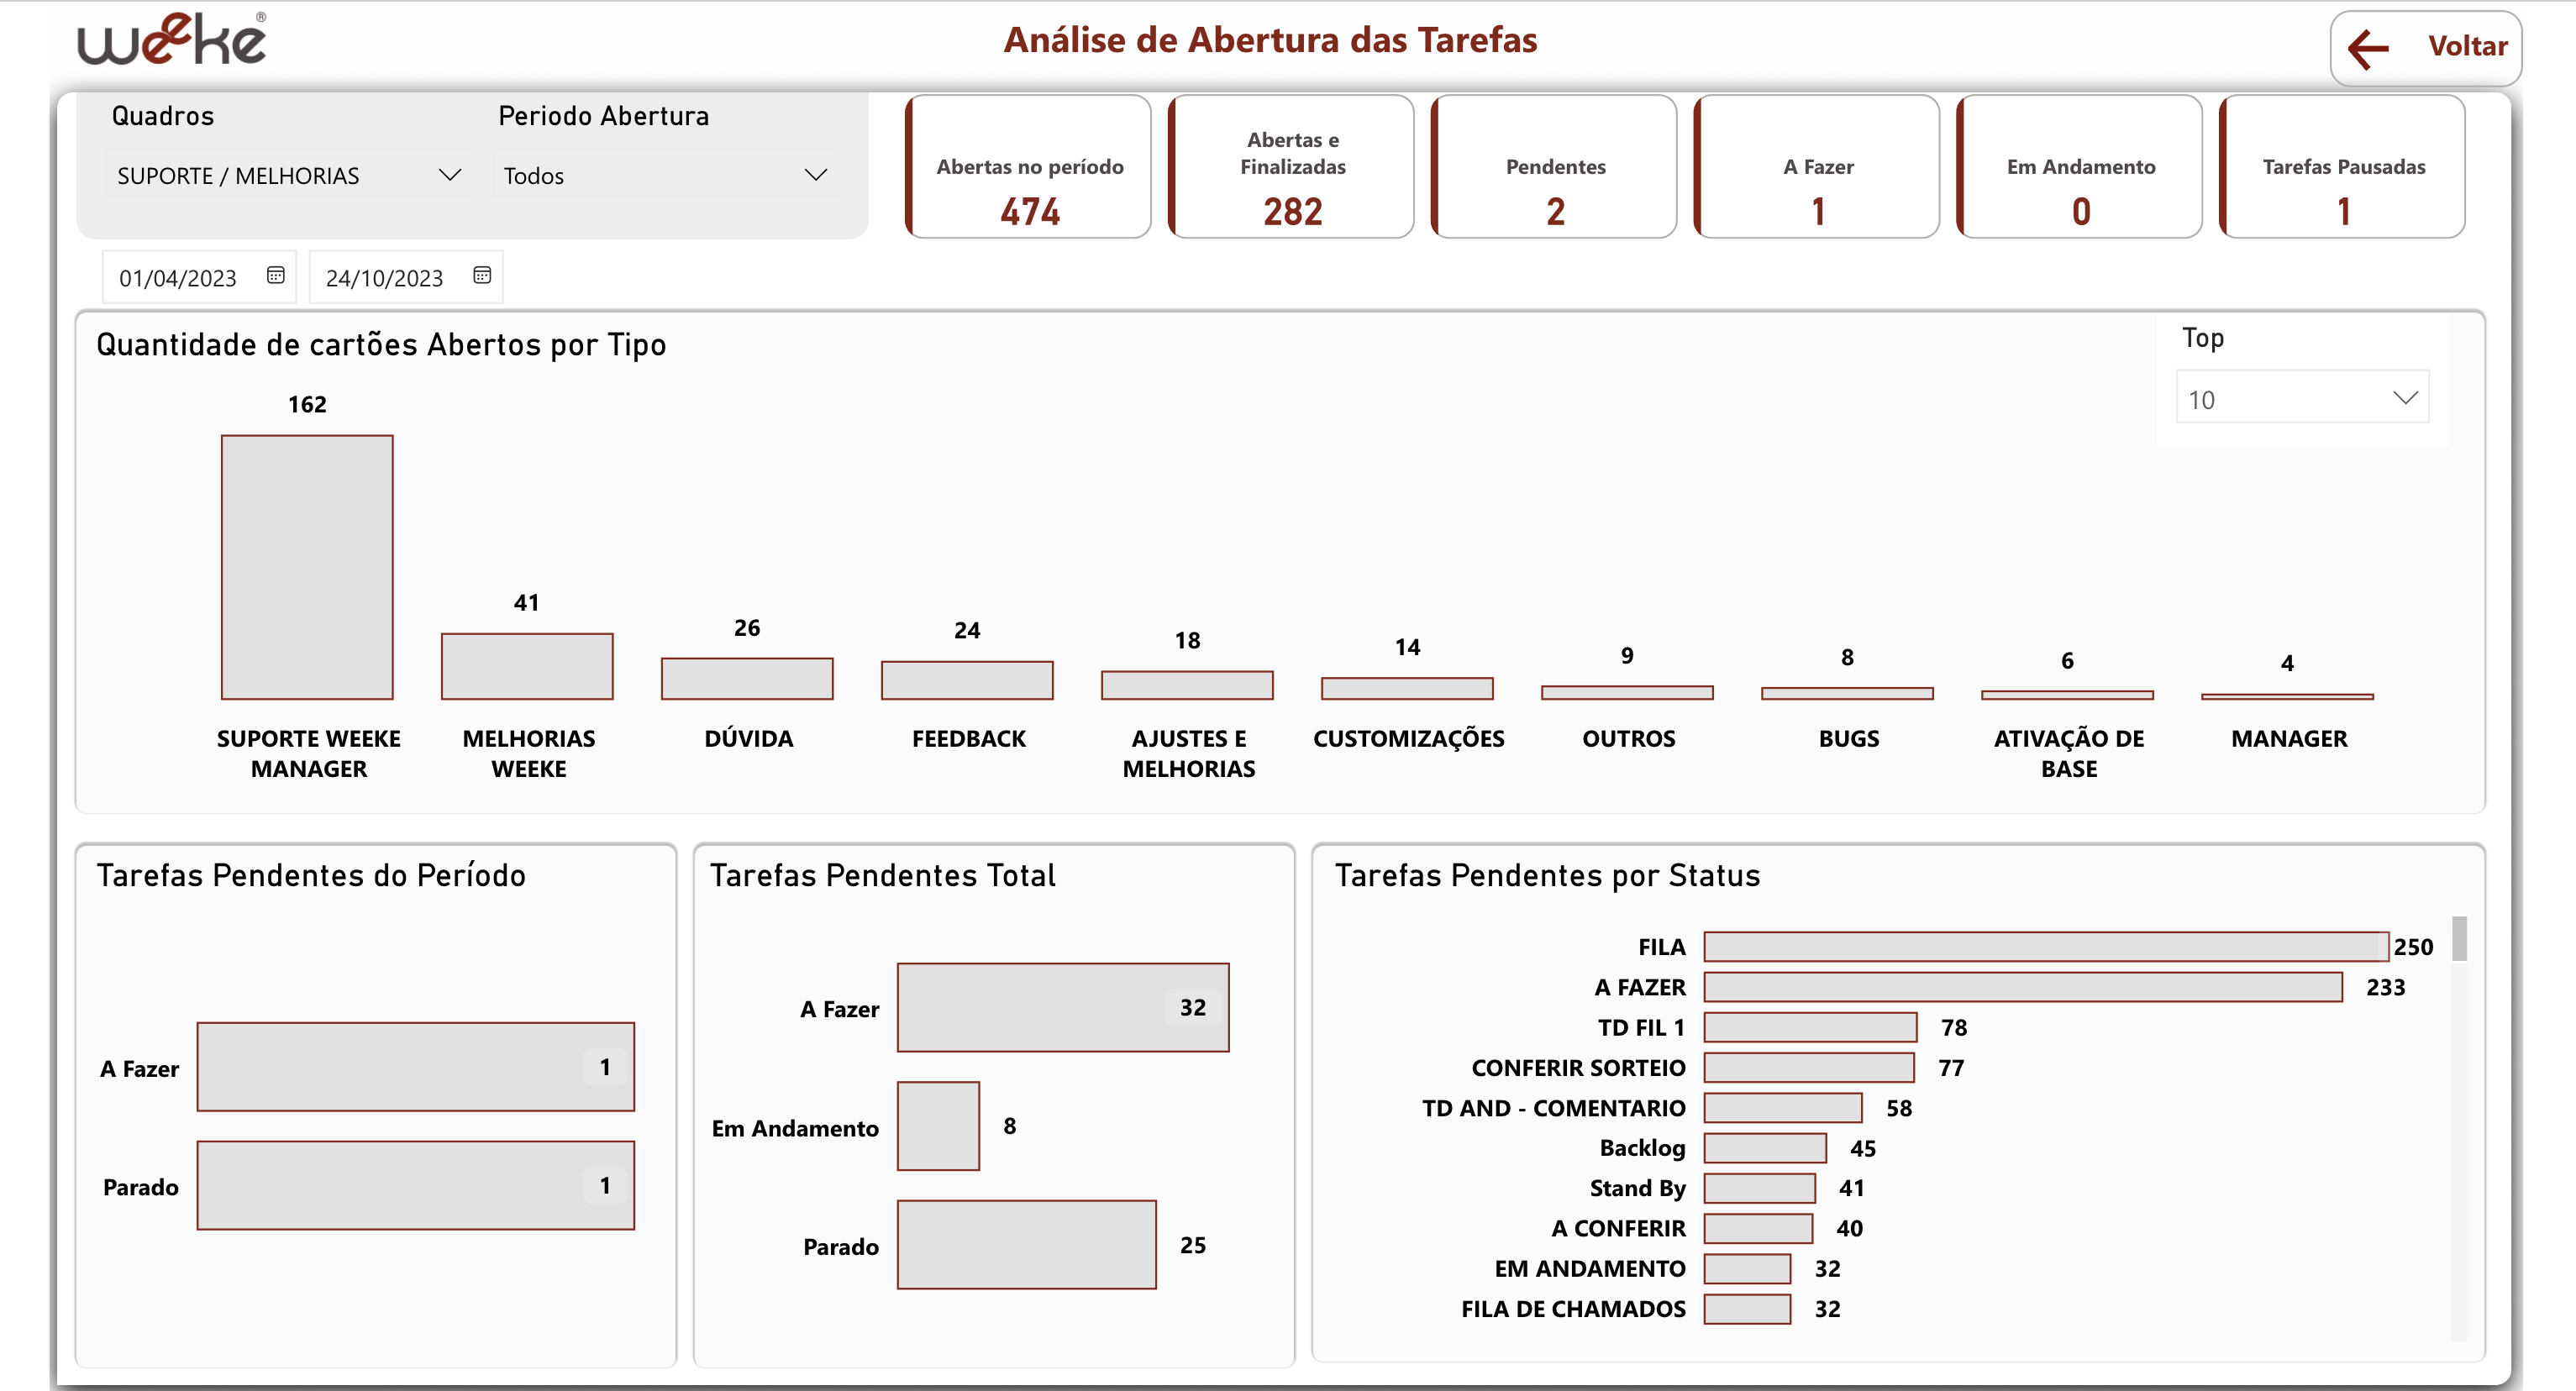Click the end date 24/10/2023 field

[x=384, y=278]
